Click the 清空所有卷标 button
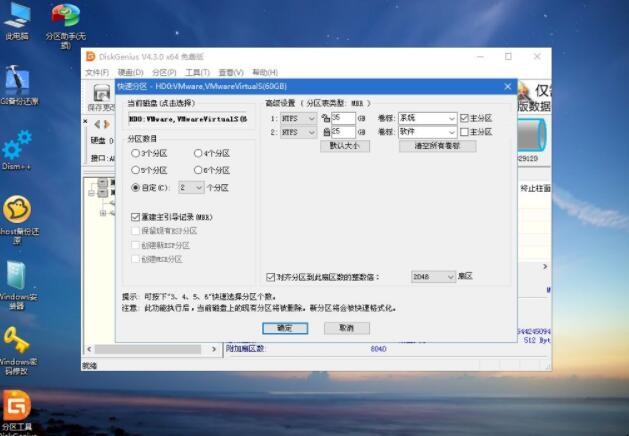 tap(437, 146)
